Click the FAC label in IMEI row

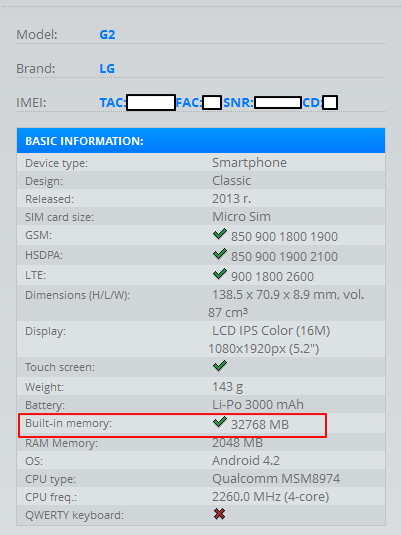(189, 103)
